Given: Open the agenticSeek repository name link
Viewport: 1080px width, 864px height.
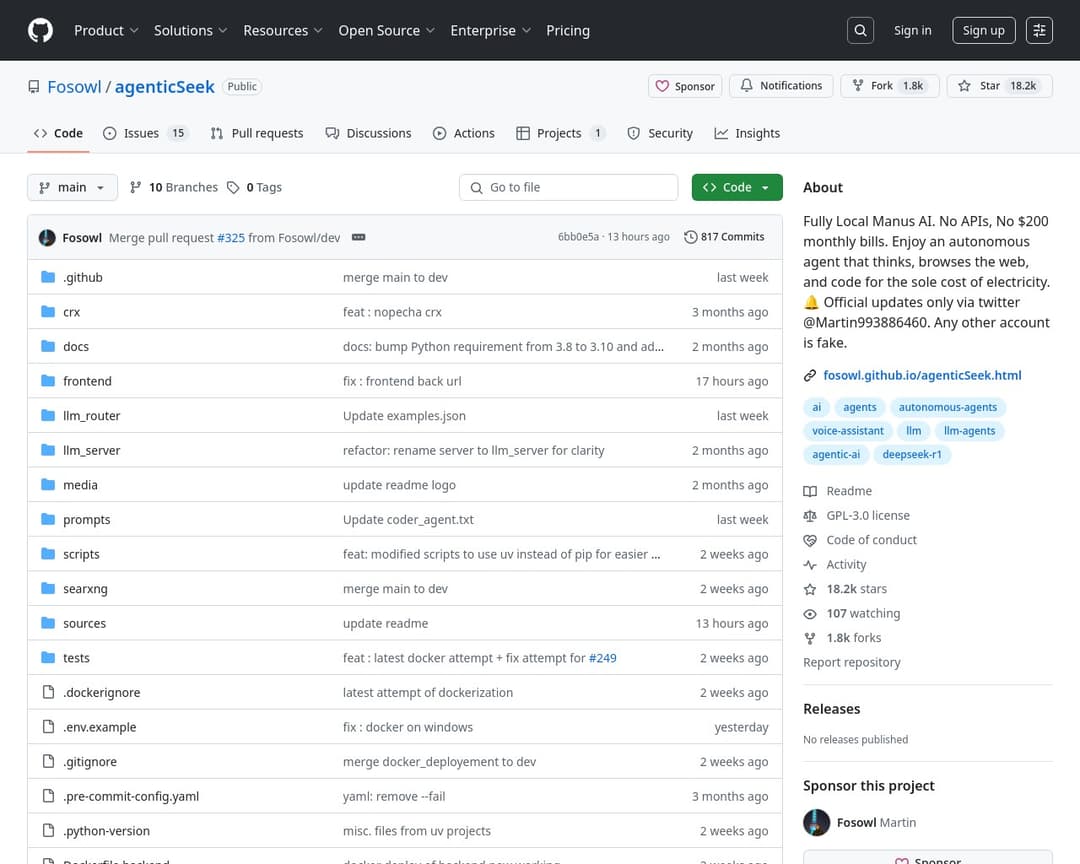Looking at the screenshot, I should (x=165, y=87).
